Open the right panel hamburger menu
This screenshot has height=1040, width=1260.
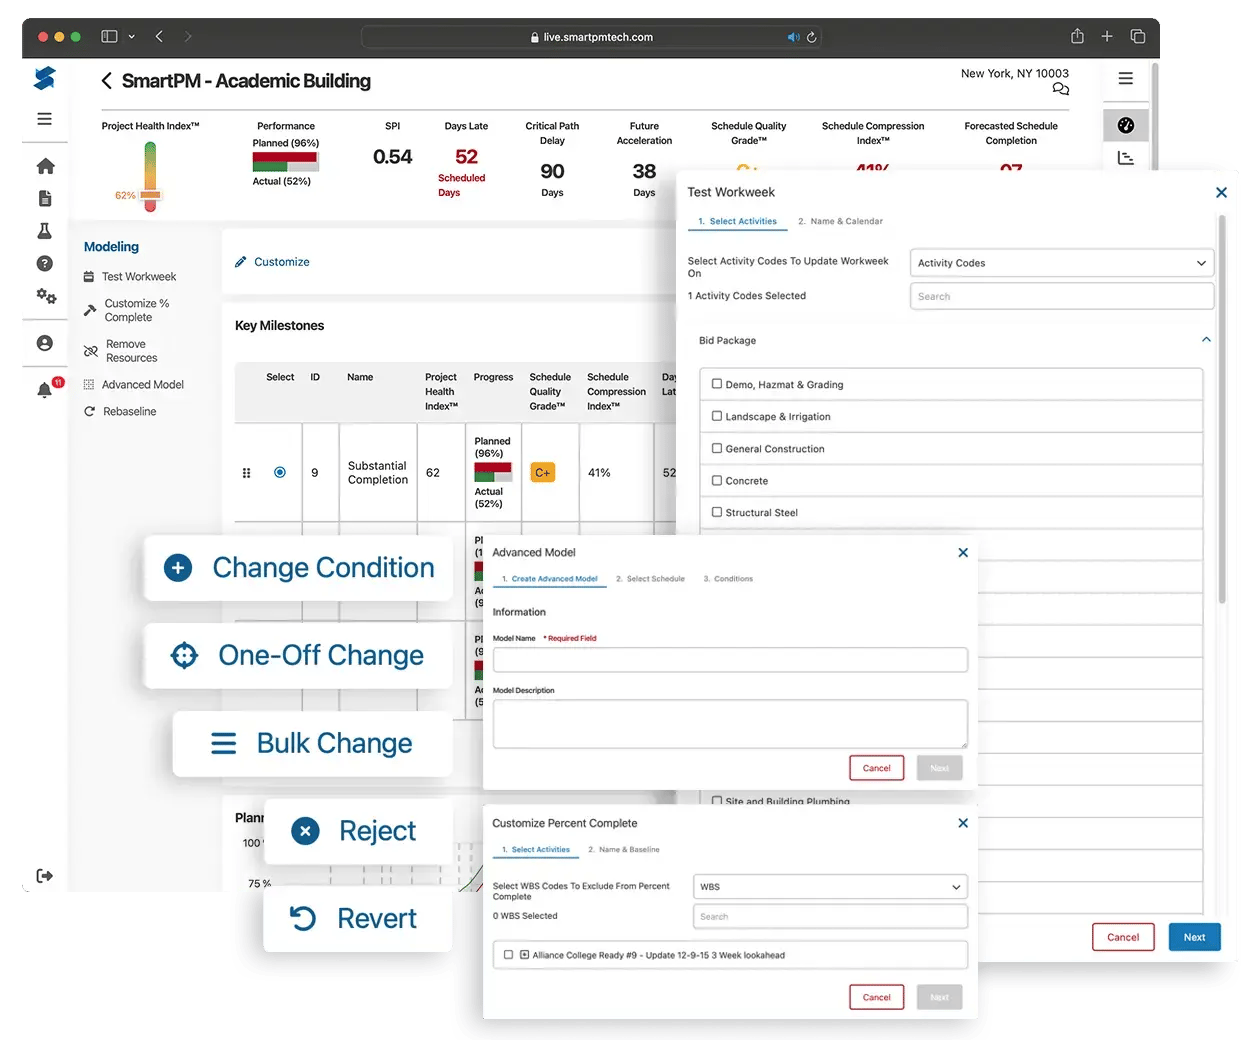pos(1126,79)
